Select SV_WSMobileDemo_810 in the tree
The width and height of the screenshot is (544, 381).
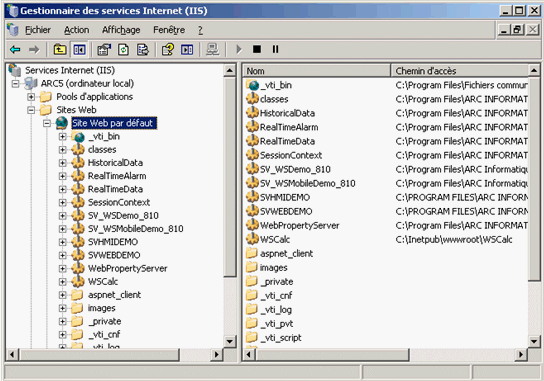tap(135, 228)
